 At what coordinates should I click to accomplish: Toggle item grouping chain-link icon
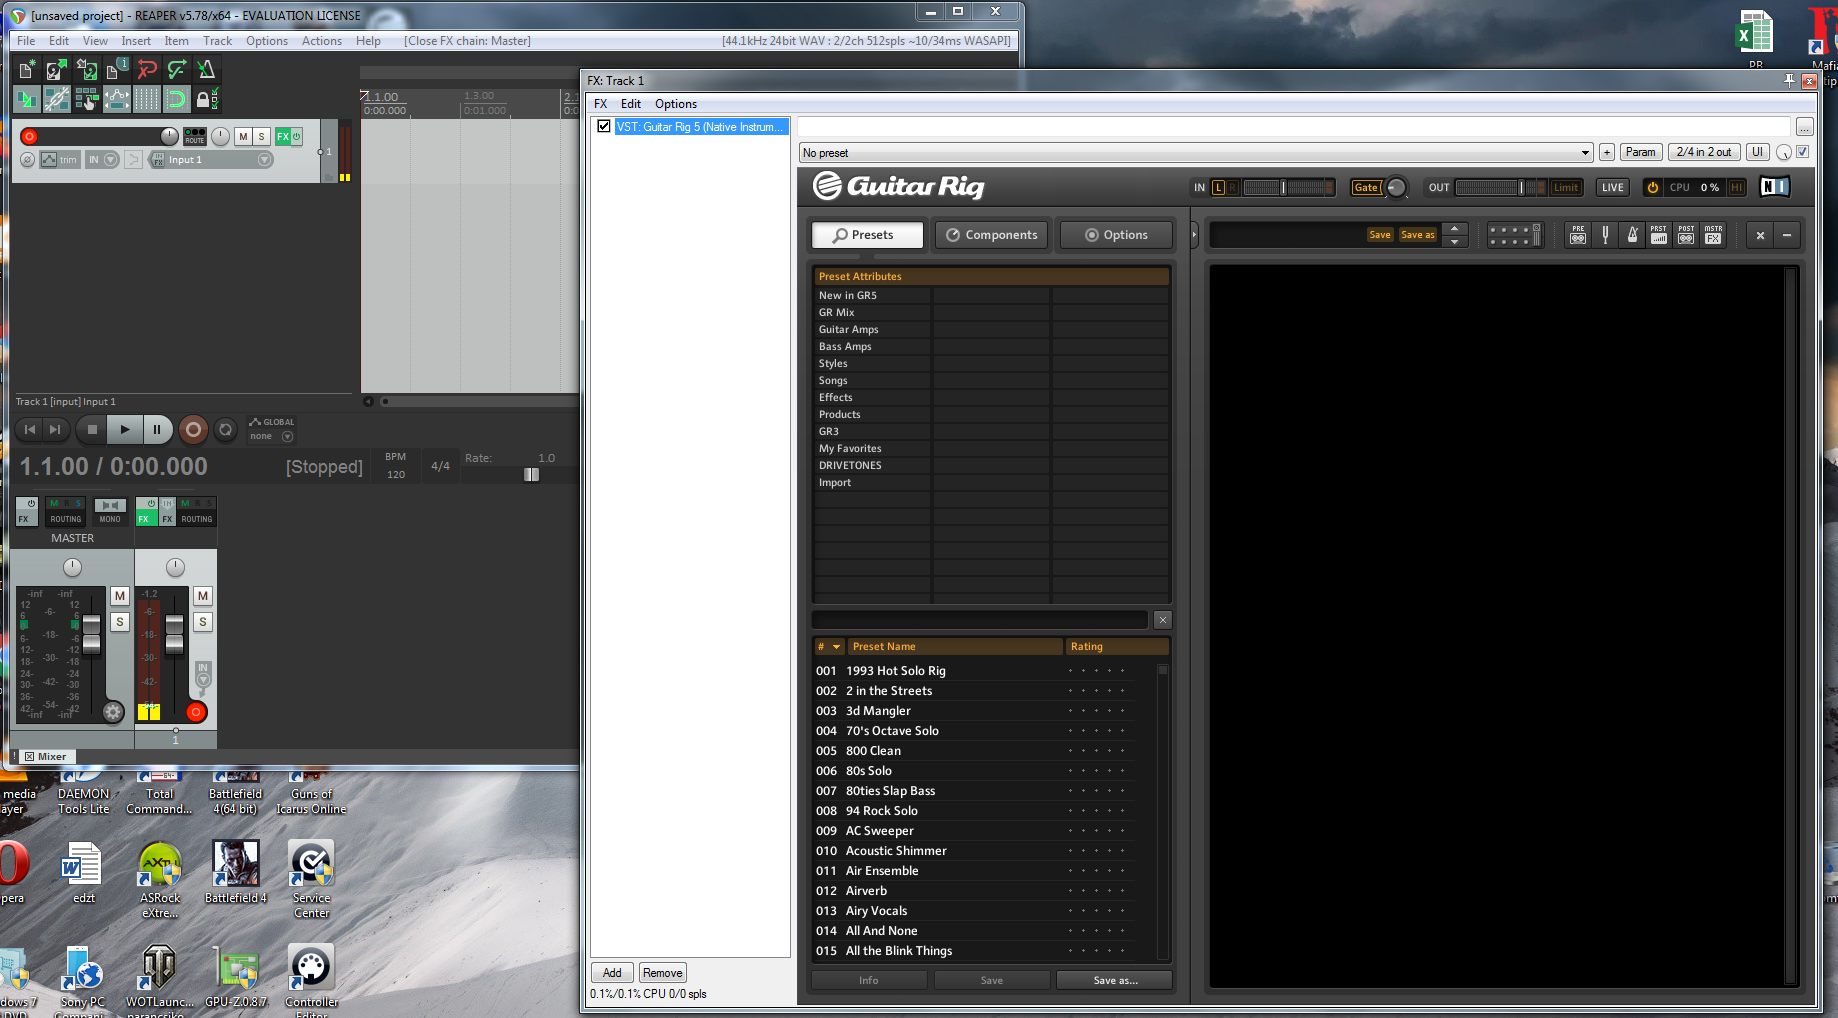click(57, 99)
